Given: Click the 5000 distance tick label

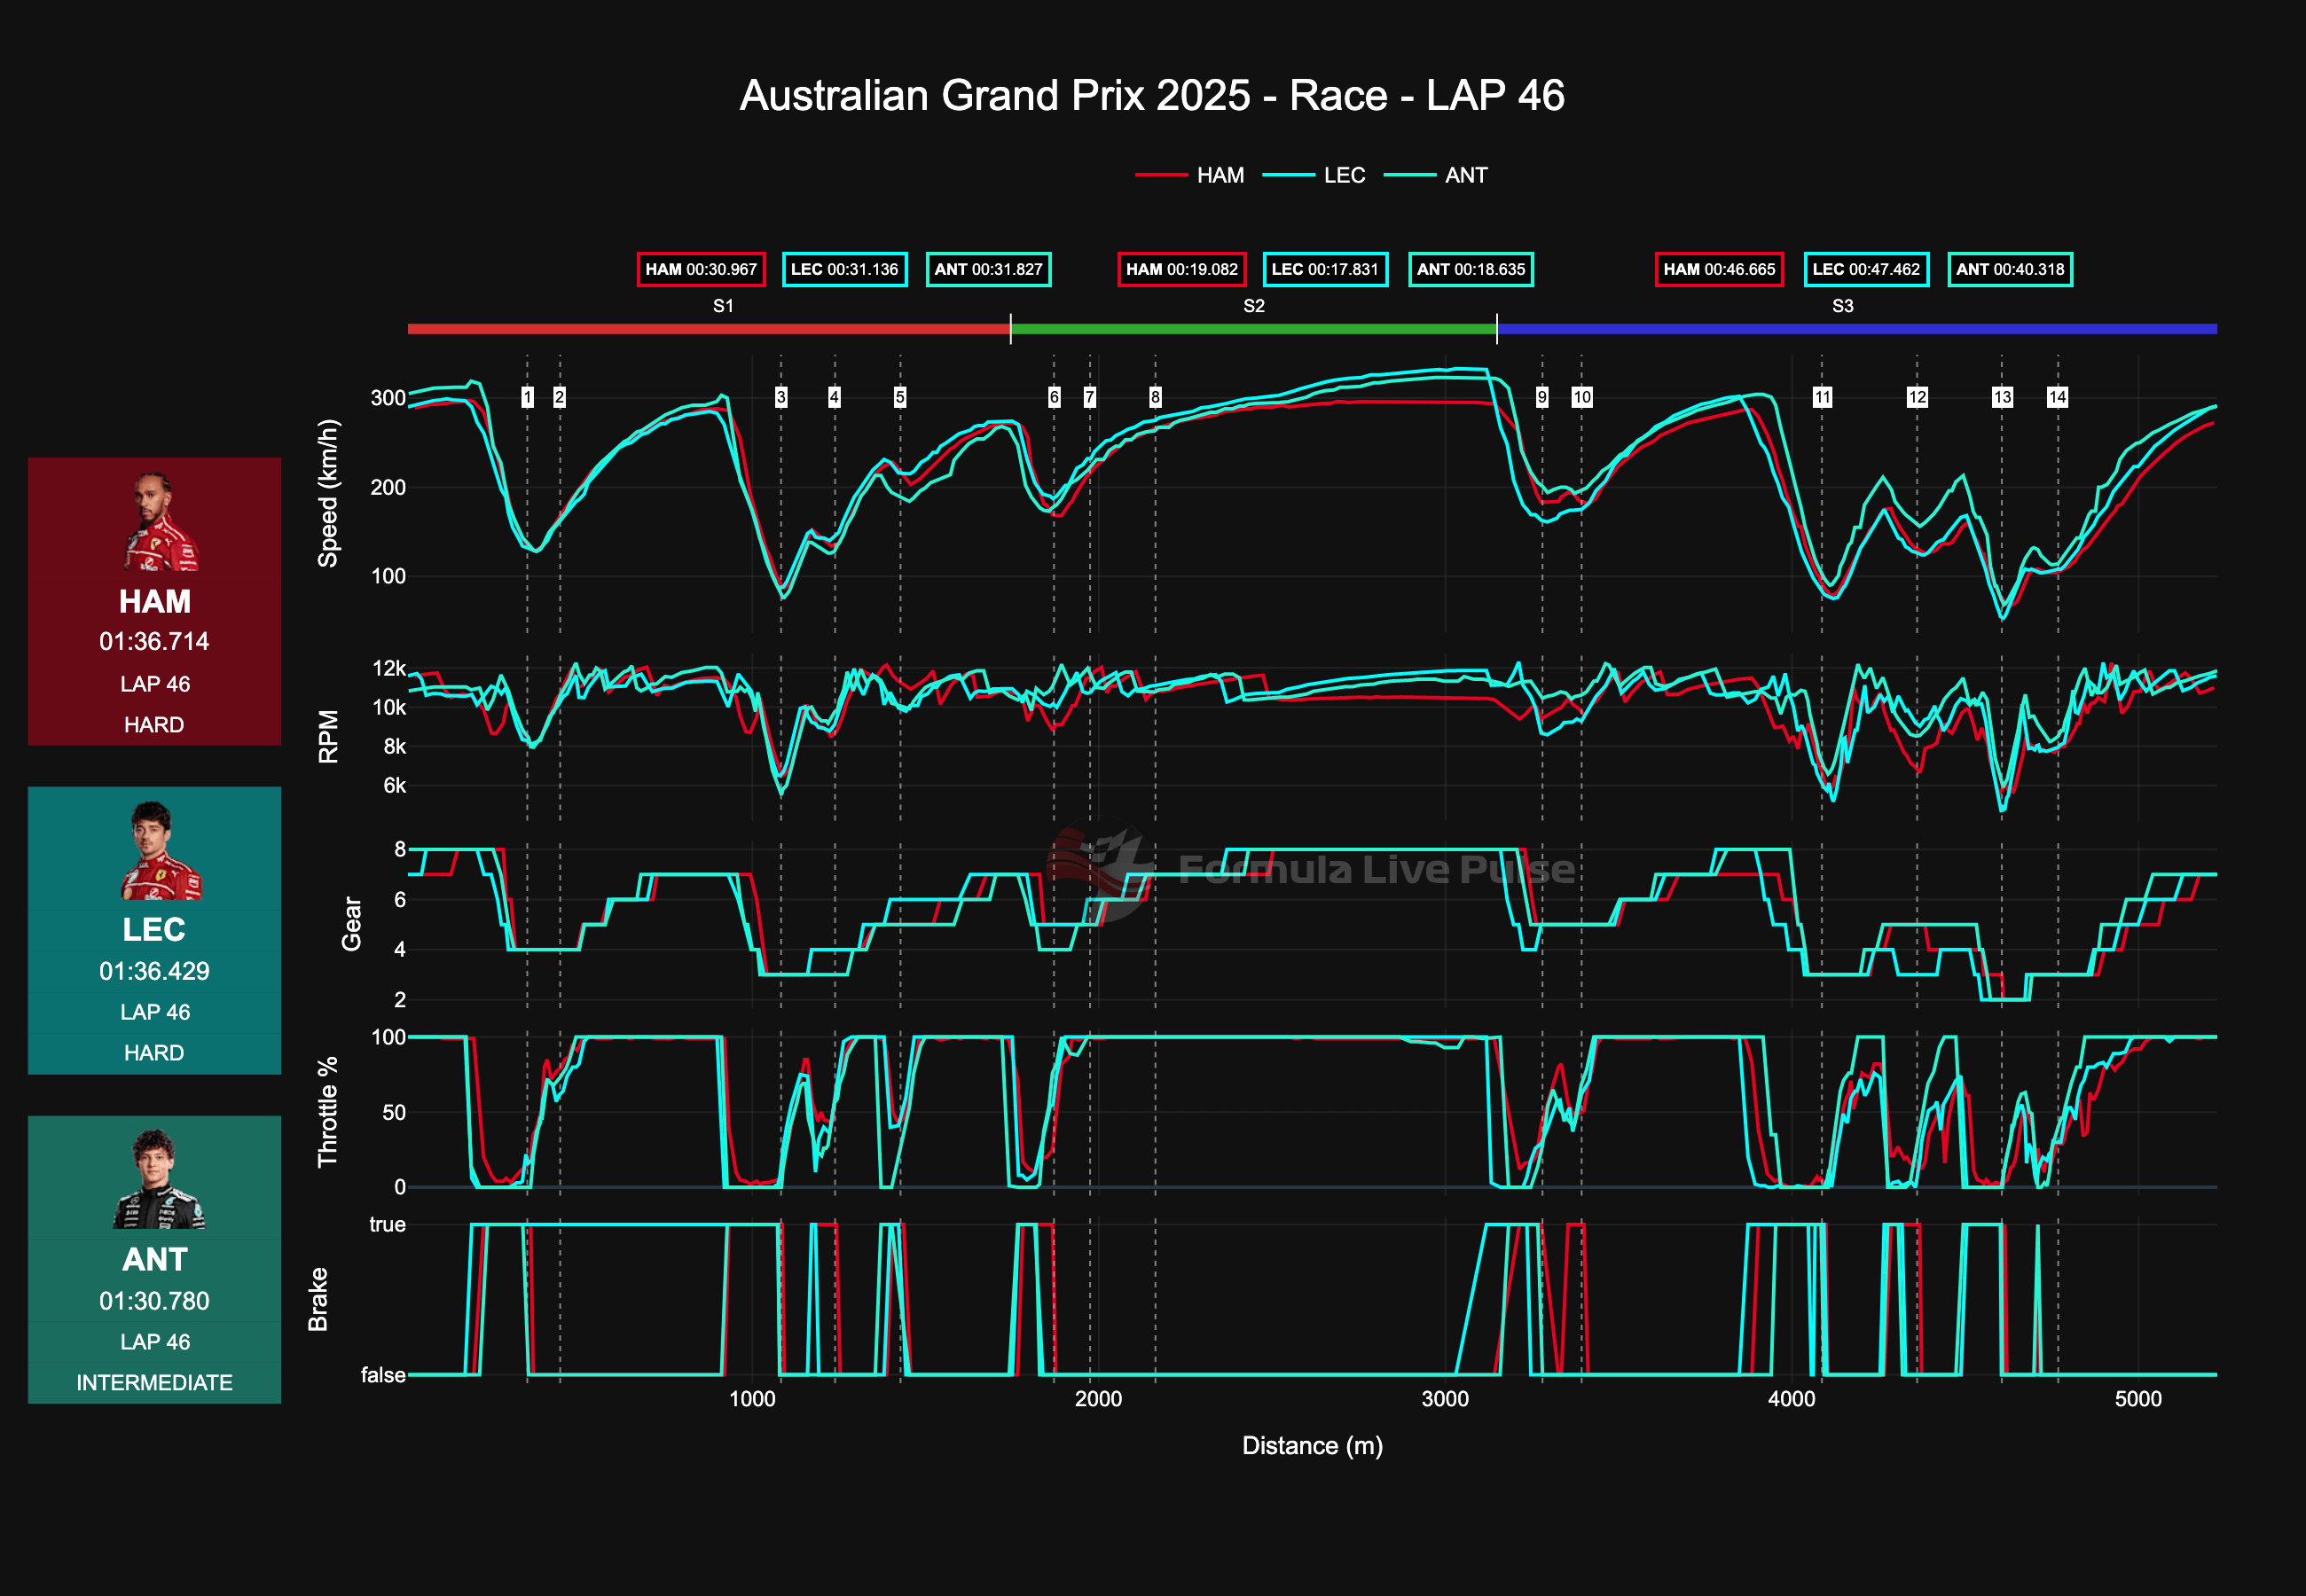Looking at the screenshot, I should pyautogui.click(x=2138, y=1399).
